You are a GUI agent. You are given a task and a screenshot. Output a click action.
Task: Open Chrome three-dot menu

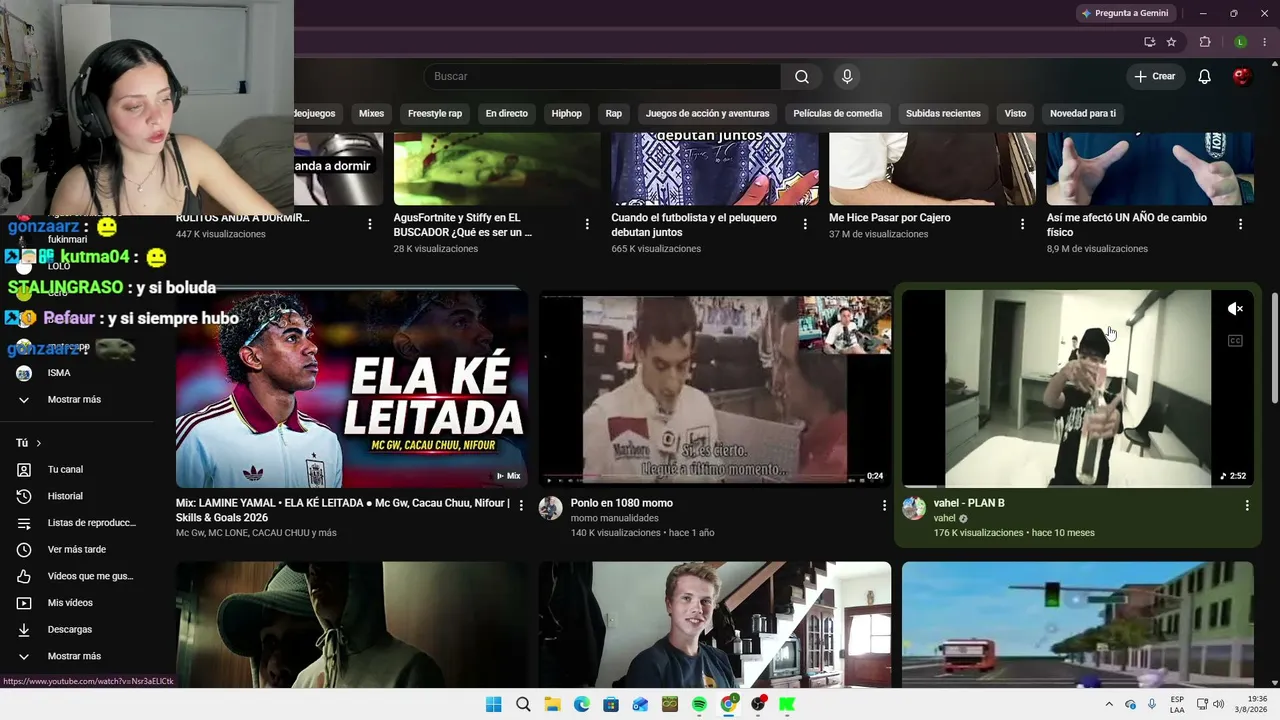tap(1265, 42)
